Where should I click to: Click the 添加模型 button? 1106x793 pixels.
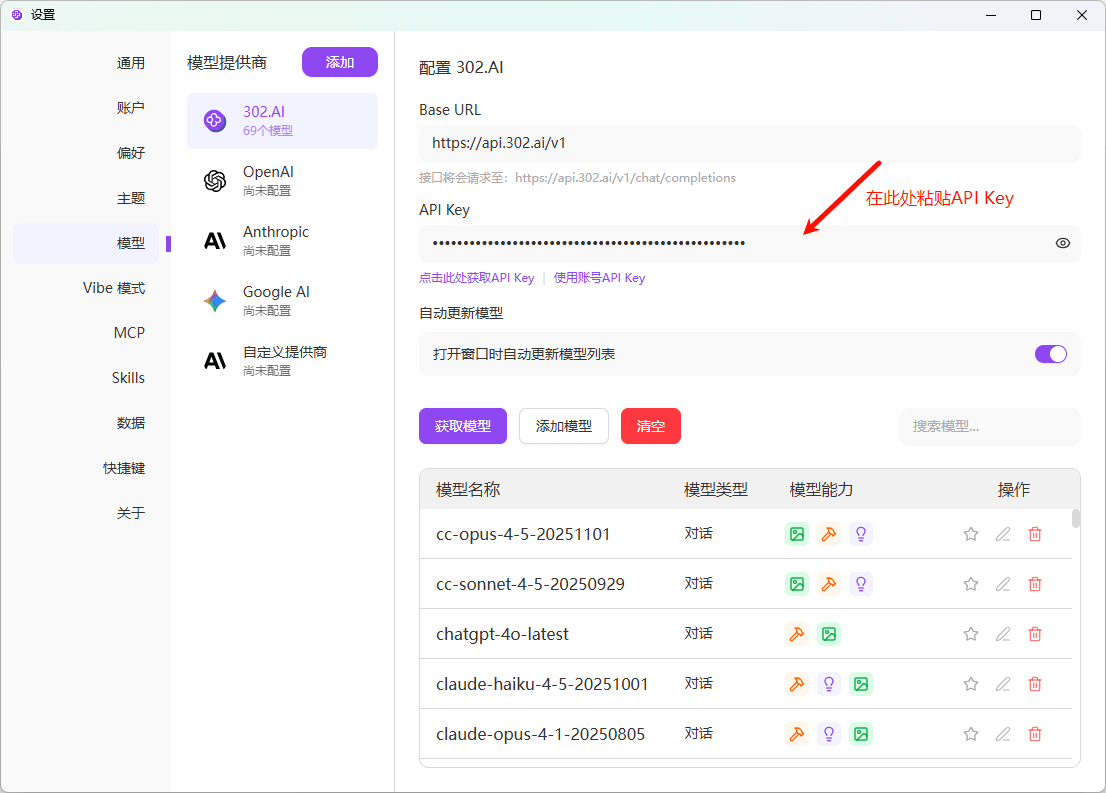(564, 426)
